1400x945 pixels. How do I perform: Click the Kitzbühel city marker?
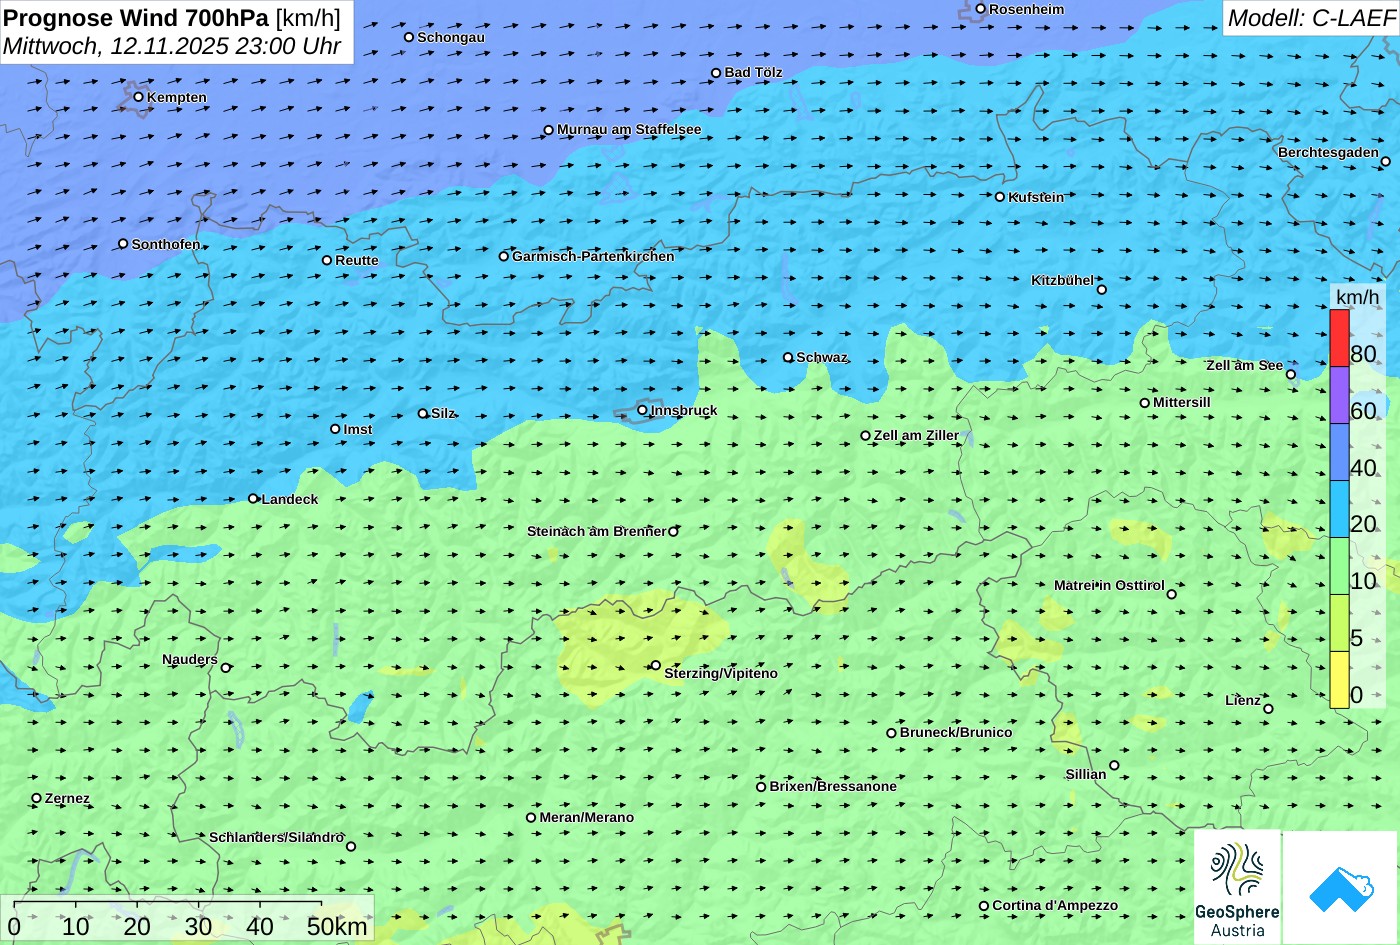[x=1102, y=289]
